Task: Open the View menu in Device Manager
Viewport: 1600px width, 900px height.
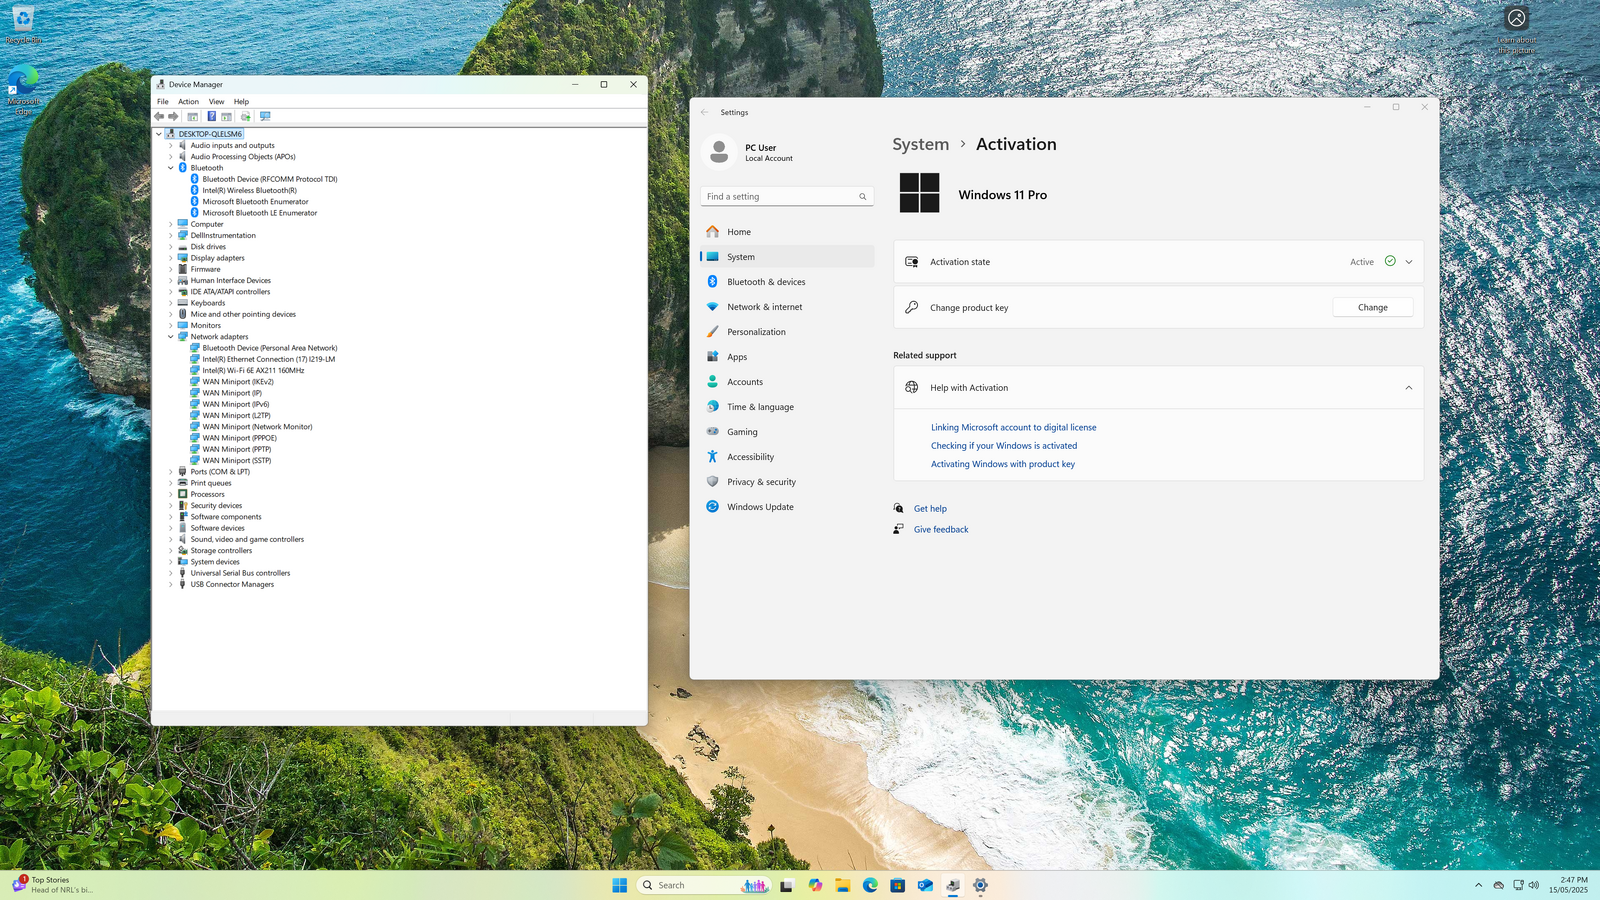Action: click(216, 101)
